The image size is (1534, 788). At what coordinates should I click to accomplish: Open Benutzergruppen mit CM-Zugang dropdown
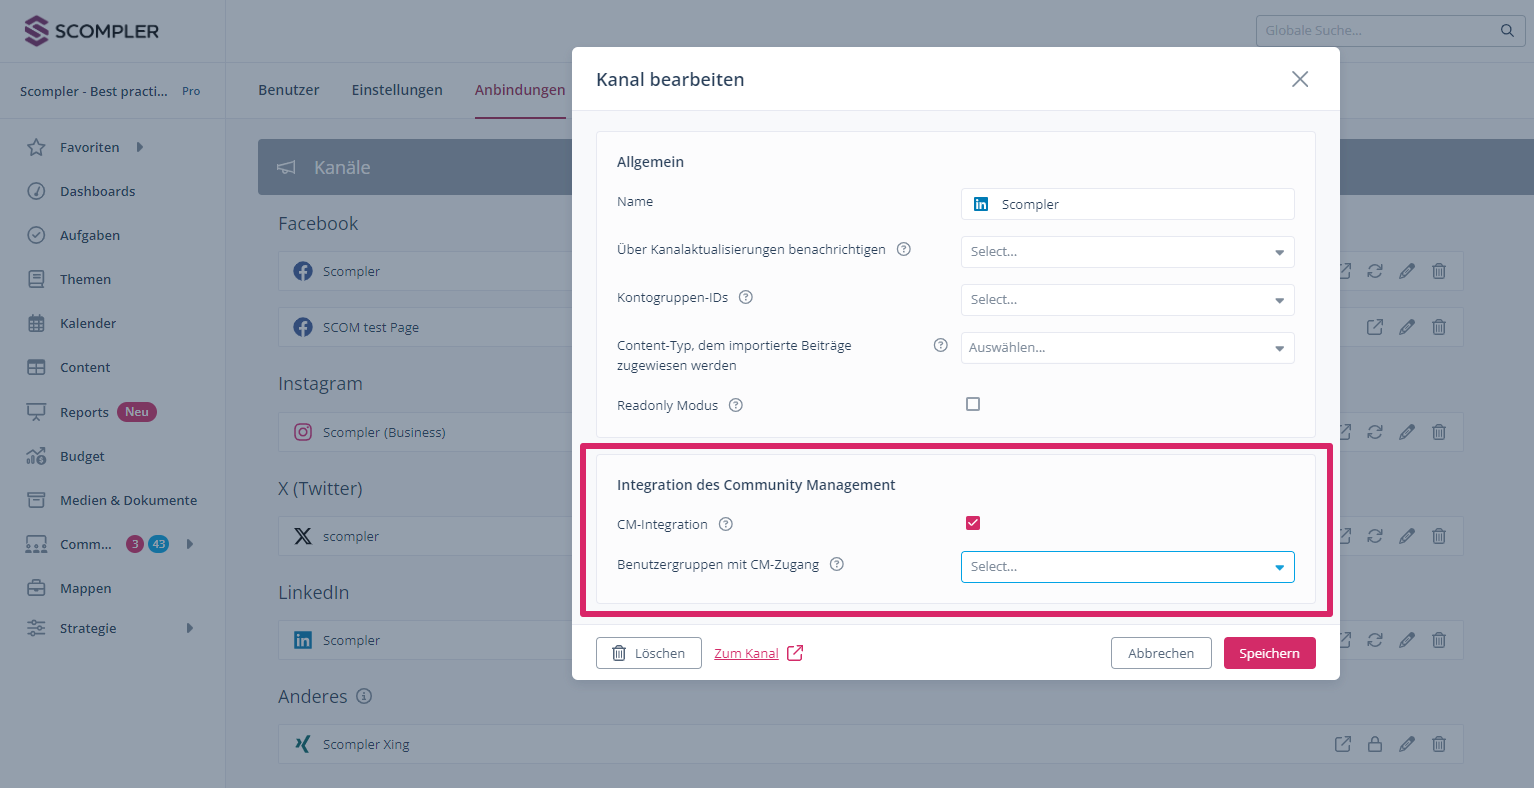pyautogui.click(x=1127, y=567)
